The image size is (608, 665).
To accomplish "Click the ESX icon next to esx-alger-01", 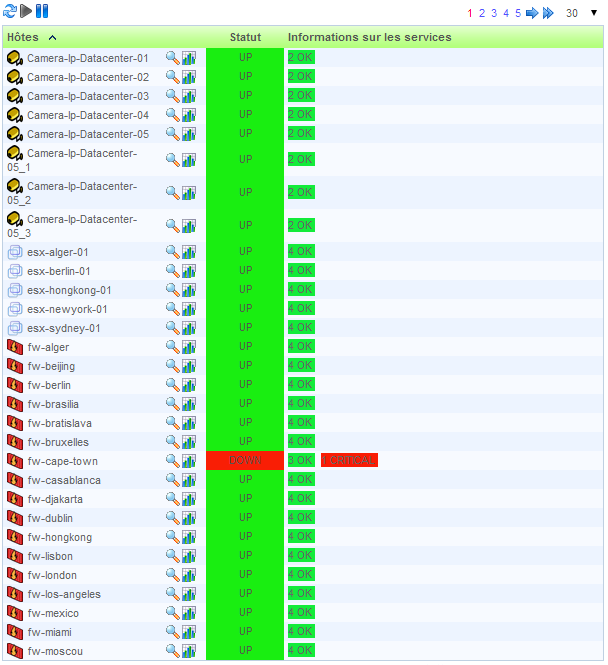I will point(15,252).
